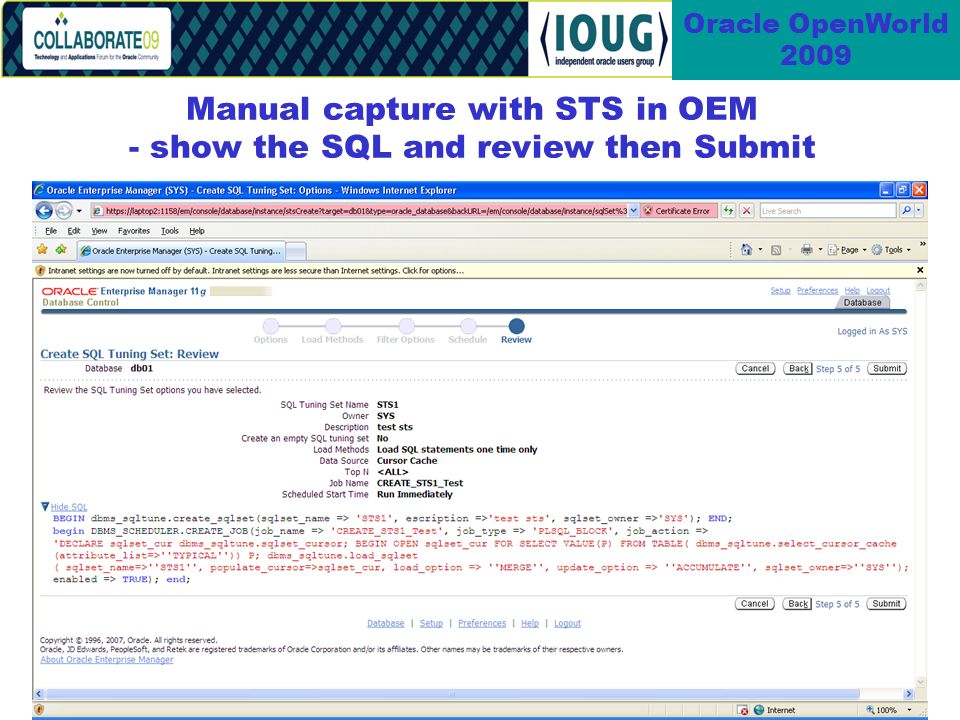The image size is (960, 720).
Task: Click the horizontal scrollbar right arrow
Action: 908,694
